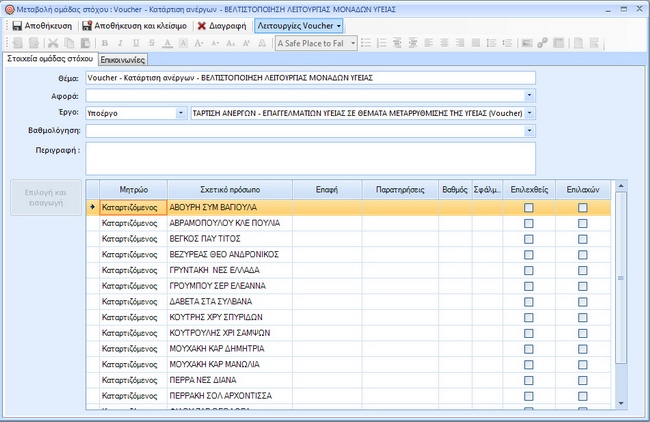
Task: Click the Bold formatting icon
Action: click(103, 43)
